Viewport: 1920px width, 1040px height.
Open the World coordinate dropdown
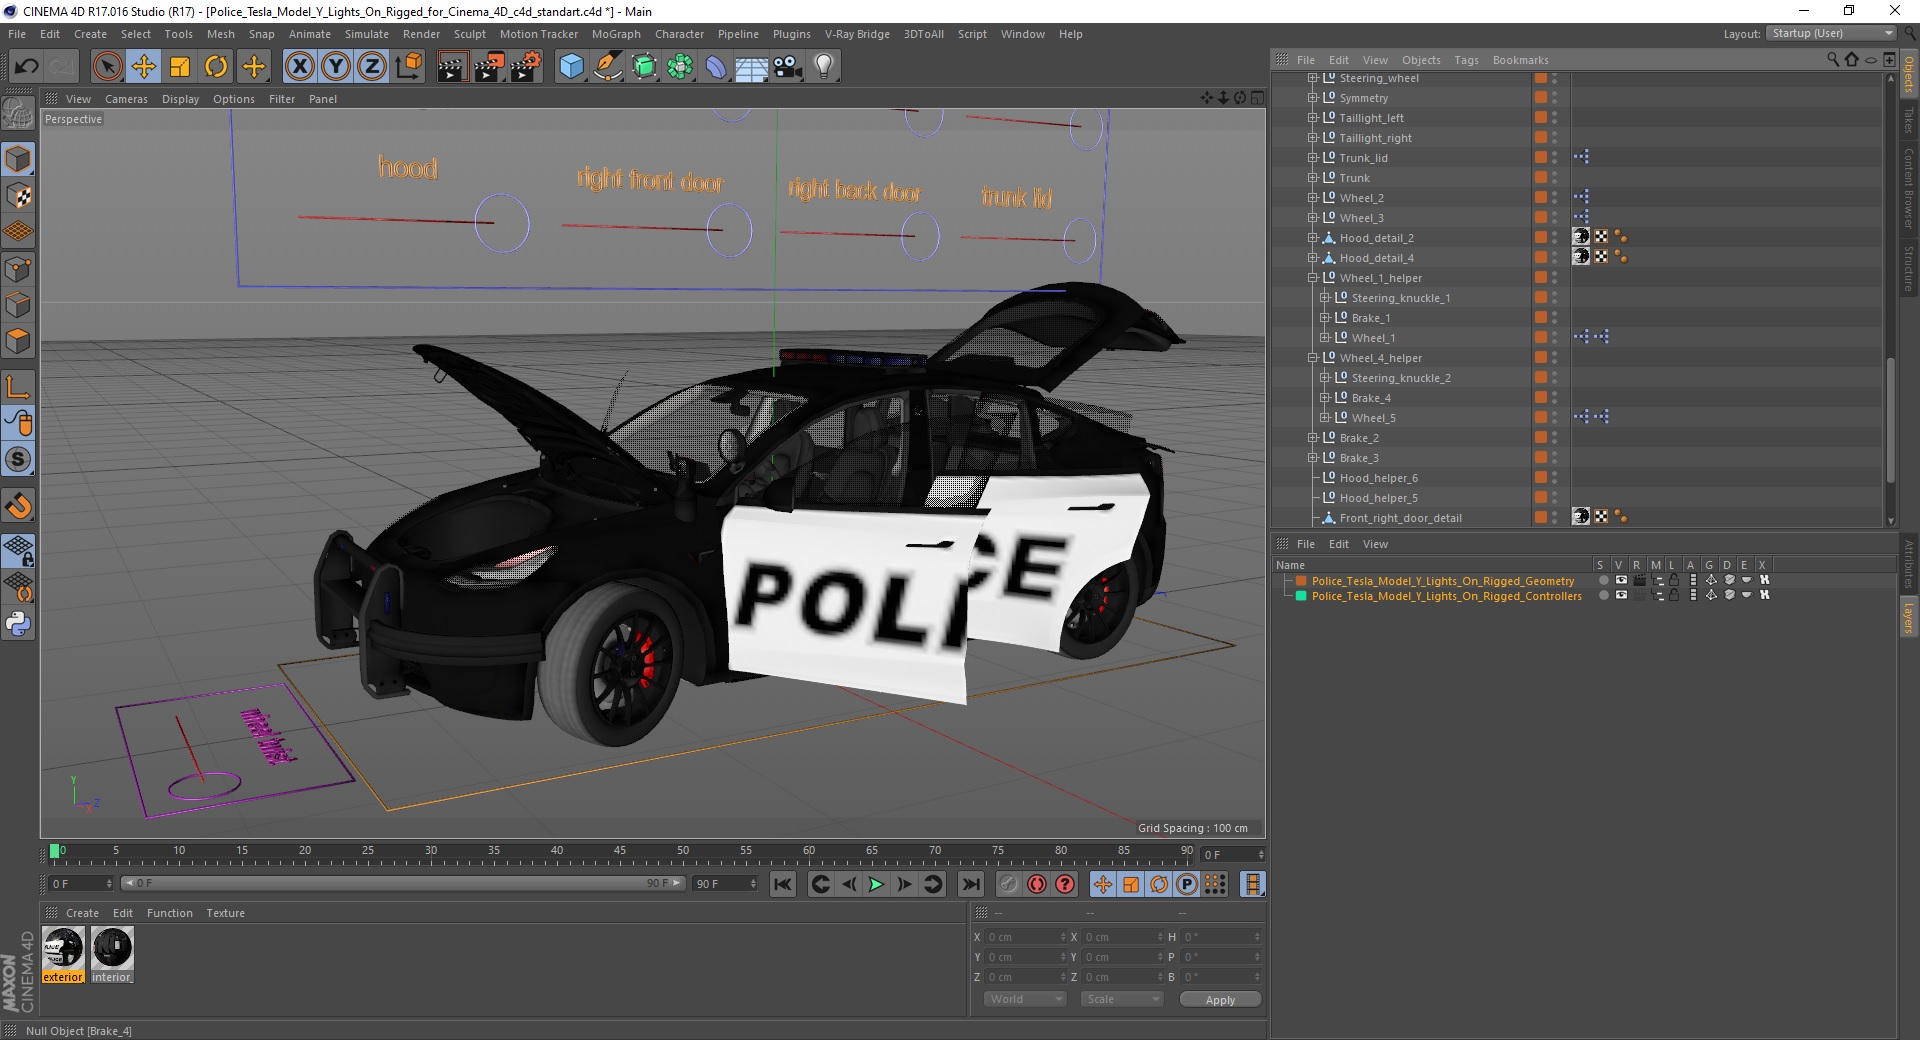[x=1025, y=999]
